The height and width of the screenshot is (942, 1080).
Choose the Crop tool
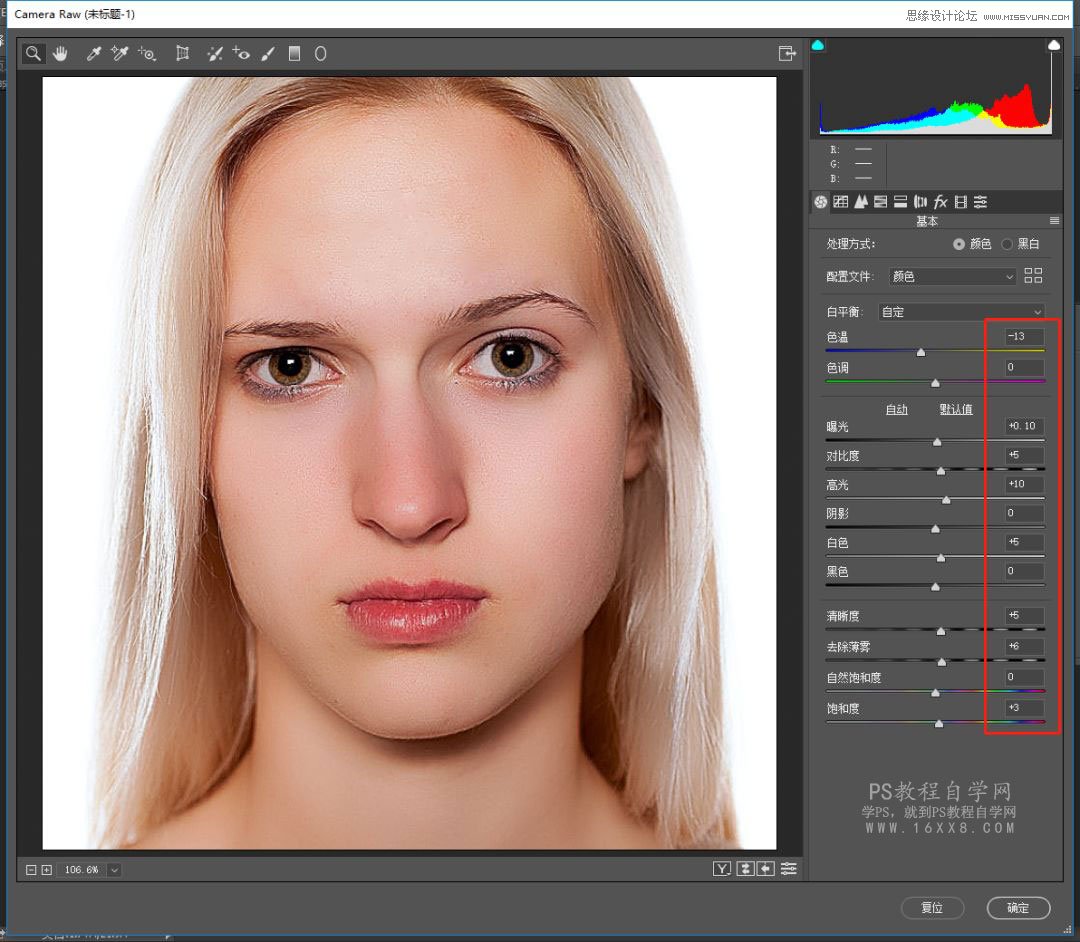pos(182,54)
